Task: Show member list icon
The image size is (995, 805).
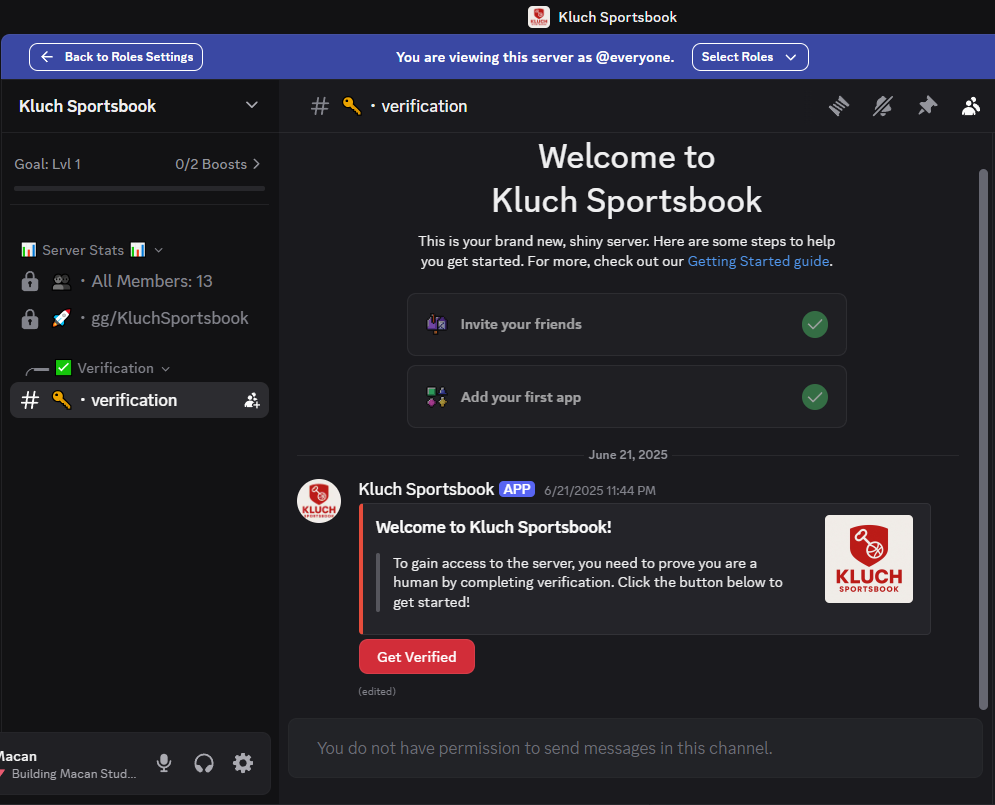Action: tap(971, 106)
